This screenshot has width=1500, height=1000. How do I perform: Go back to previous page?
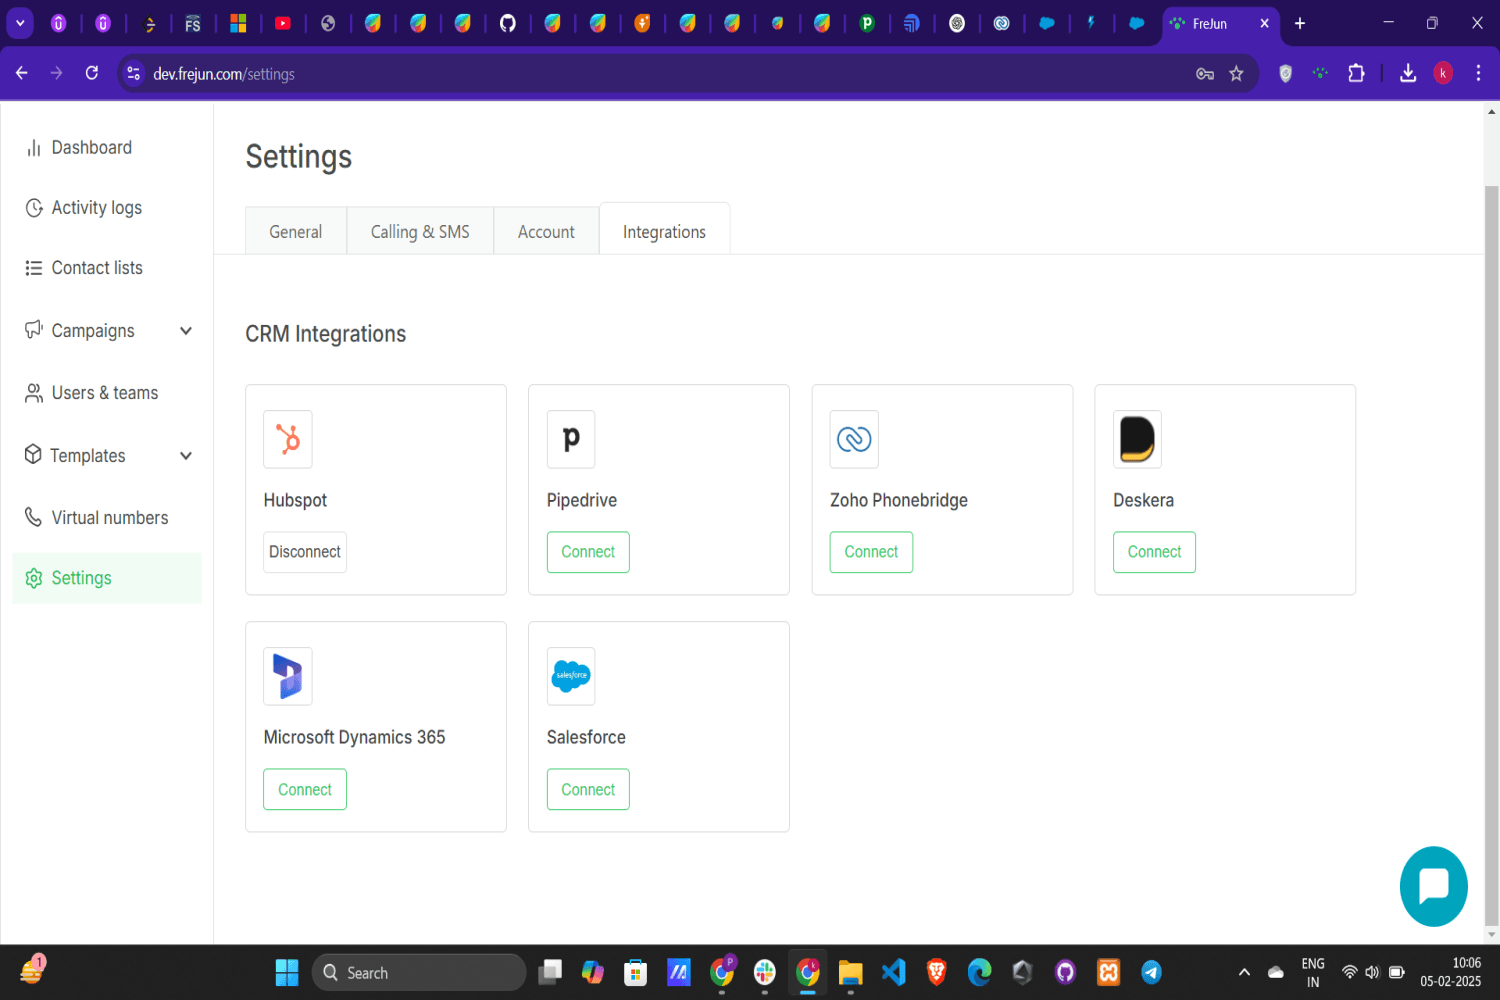22,73
